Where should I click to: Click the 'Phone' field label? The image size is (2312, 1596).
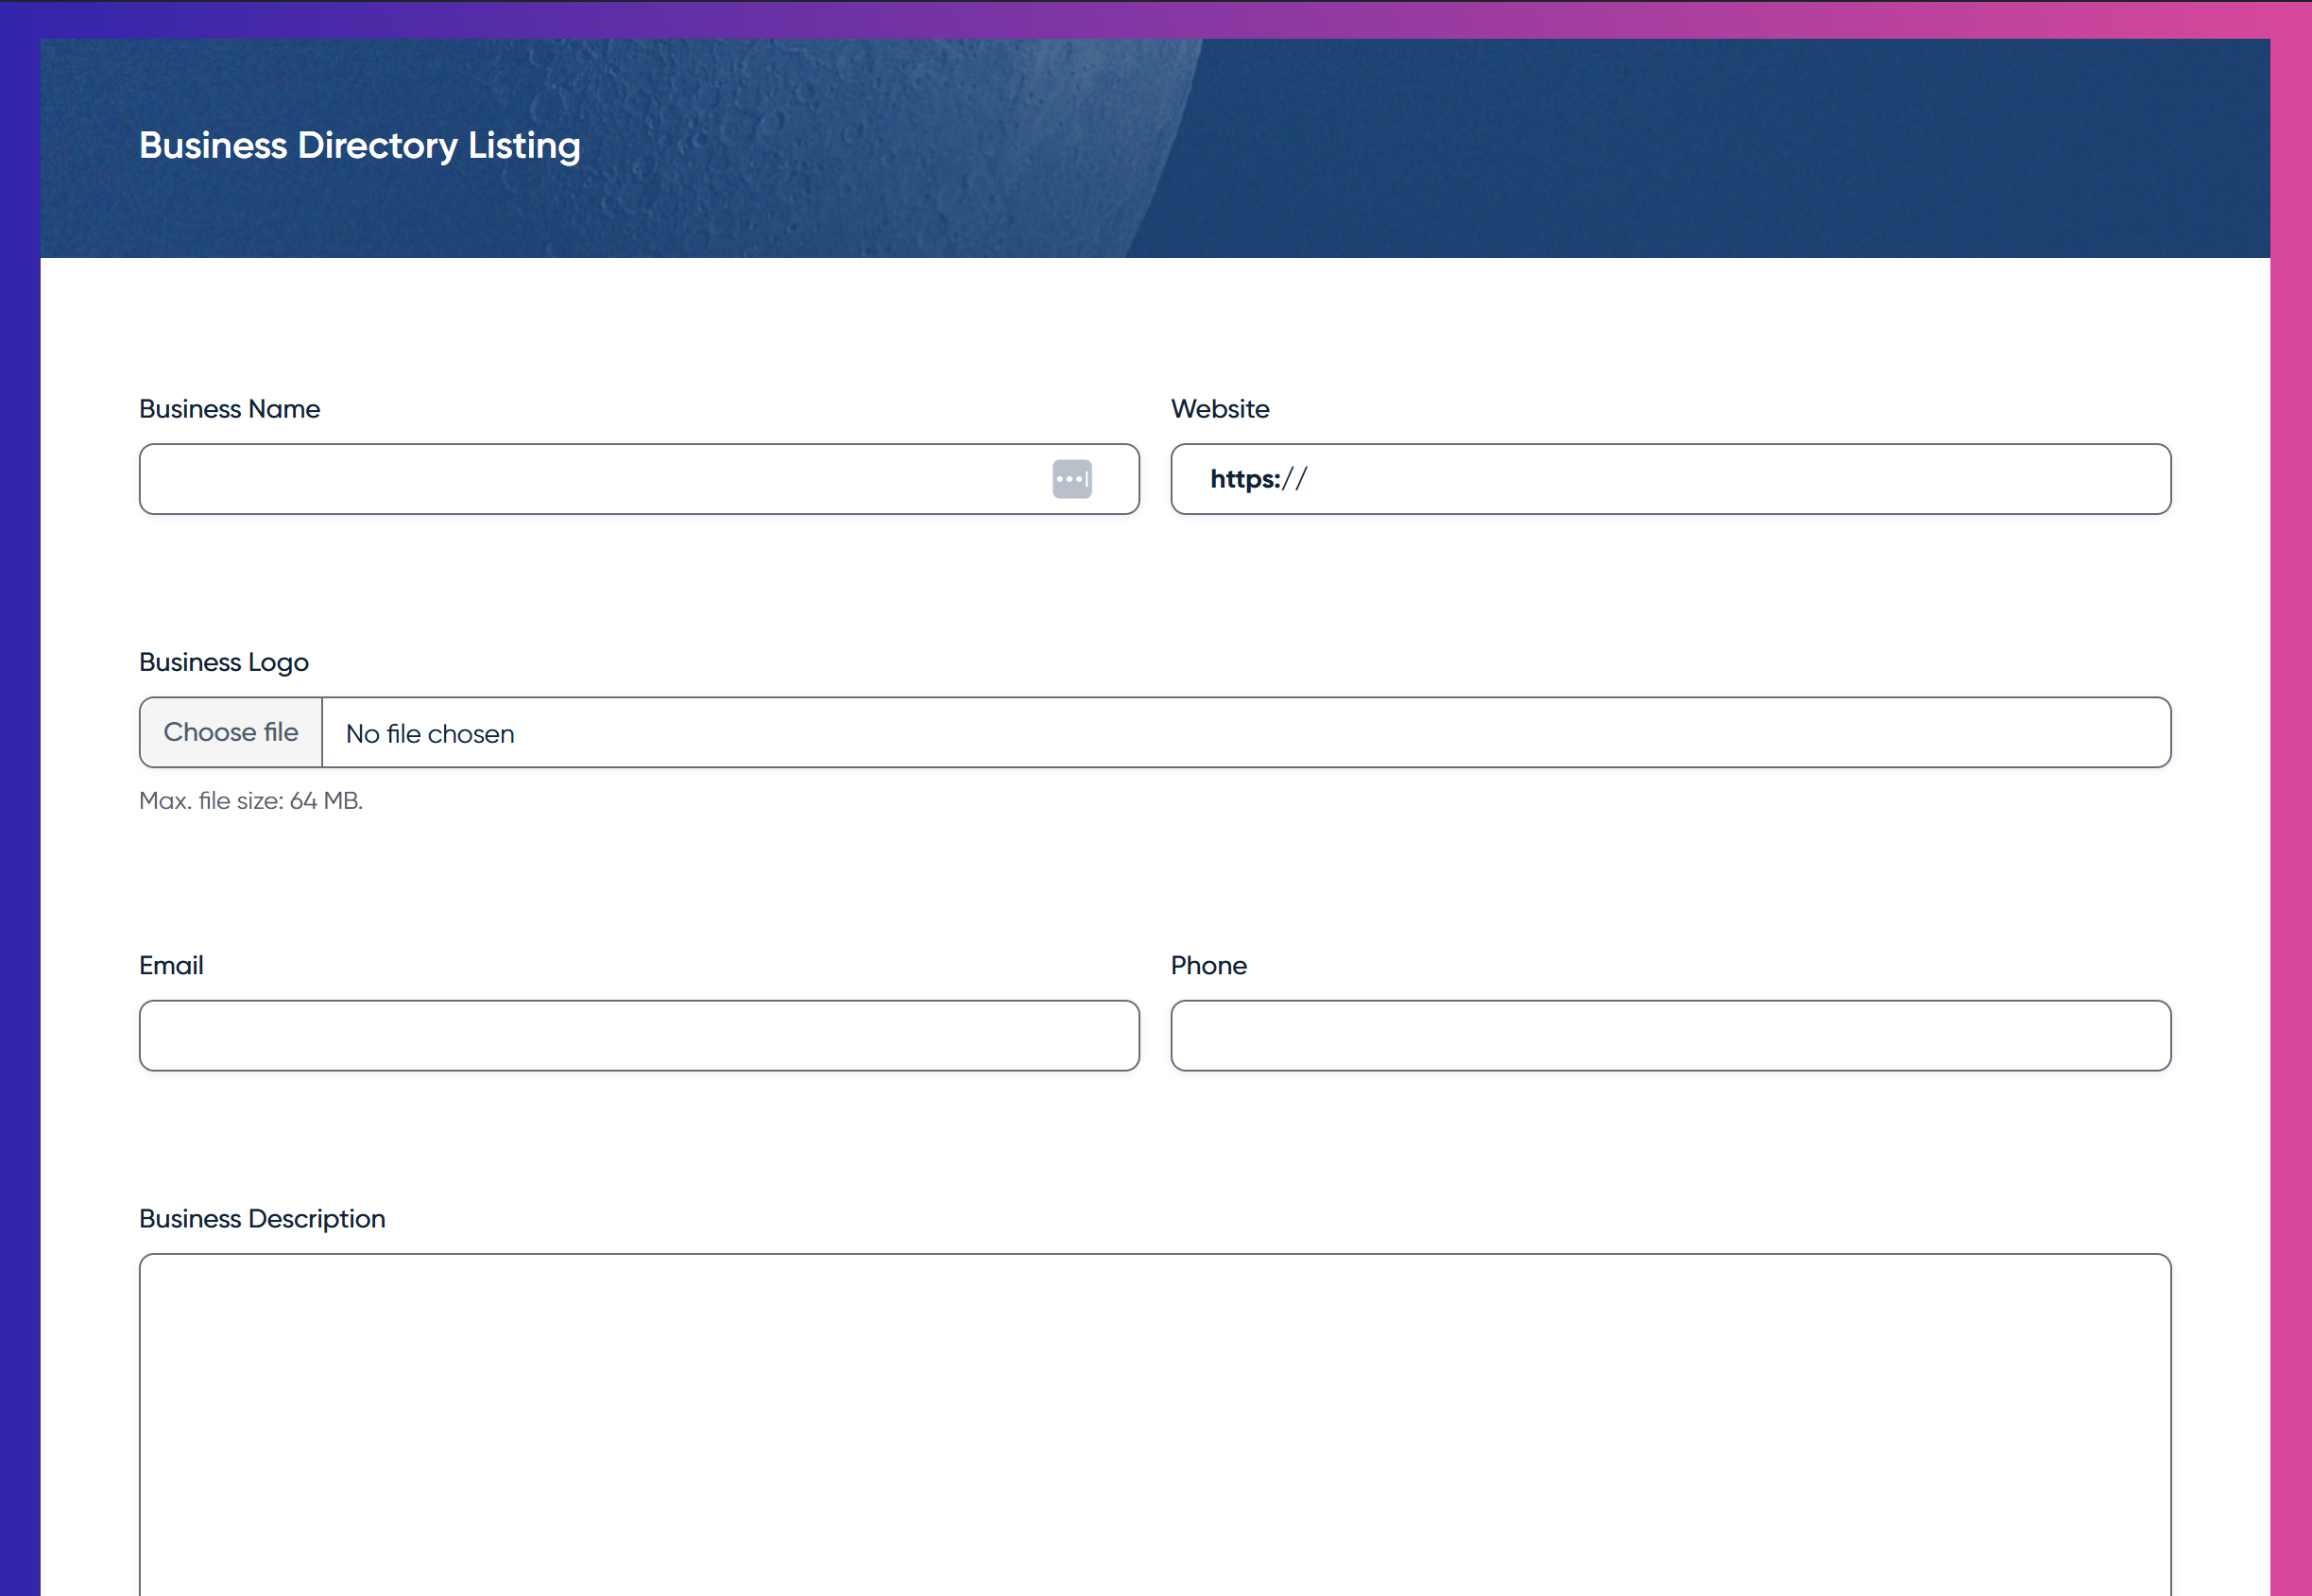[1208, 965]
